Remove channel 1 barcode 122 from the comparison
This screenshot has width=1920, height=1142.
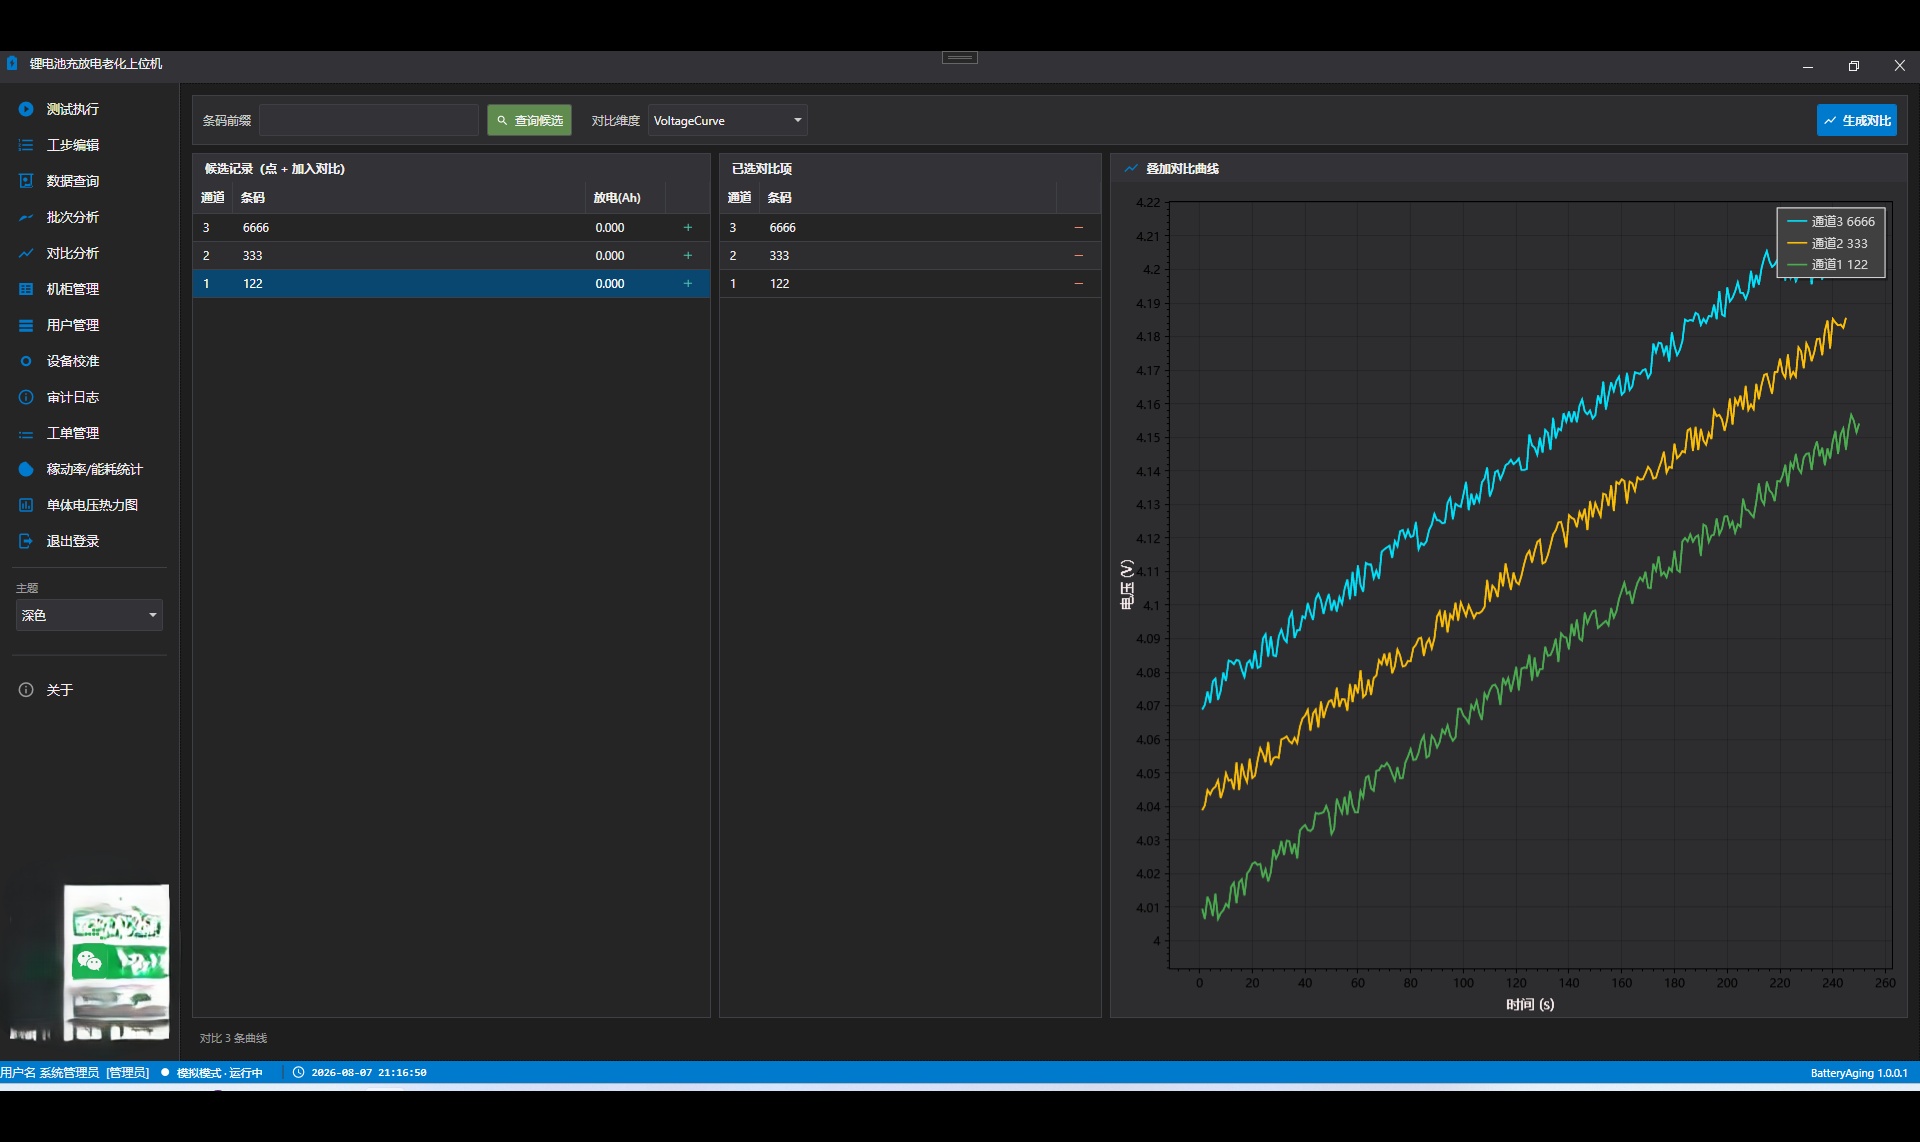pos(1078,284)
